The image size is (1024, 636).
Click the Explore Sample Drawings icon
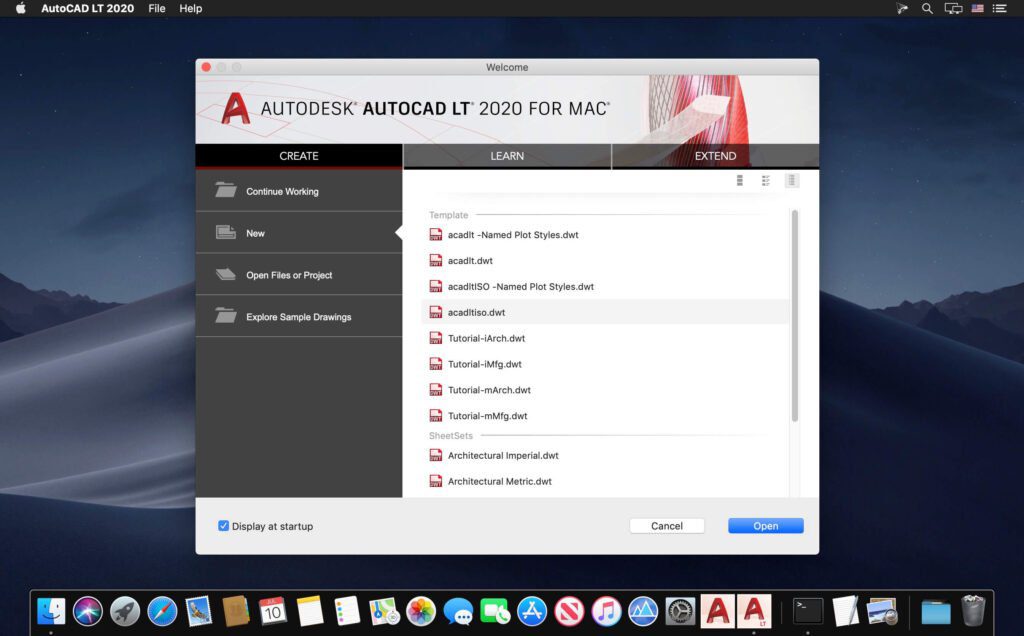(x=224, y=315)
